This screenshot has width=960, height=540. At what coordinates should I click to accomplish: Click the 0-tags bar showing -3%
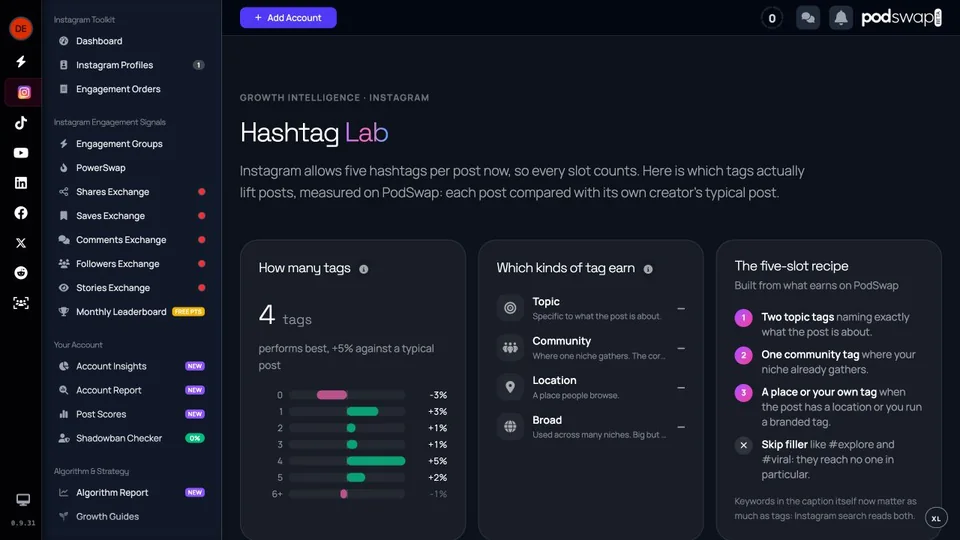point(332,395)
